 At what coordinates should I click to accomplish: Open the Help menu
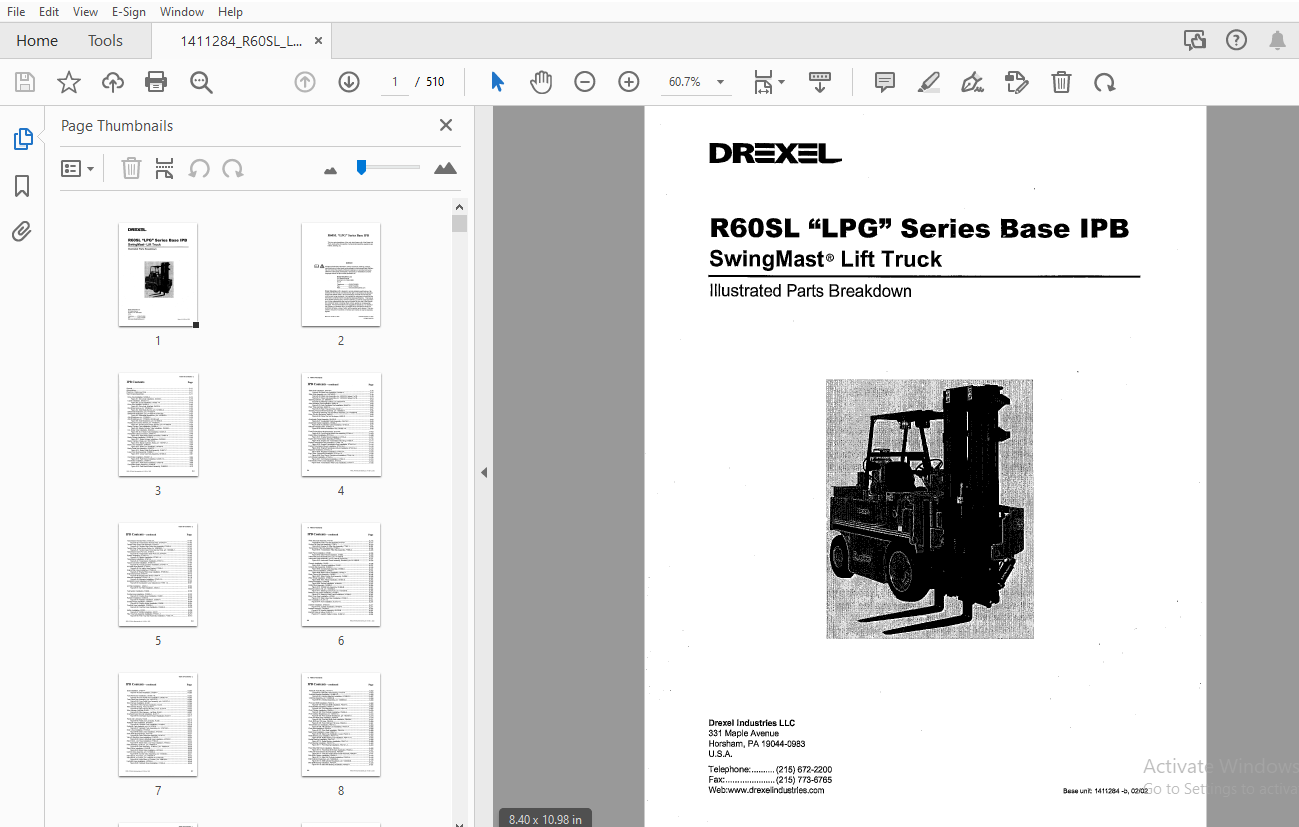click(230, 12)
